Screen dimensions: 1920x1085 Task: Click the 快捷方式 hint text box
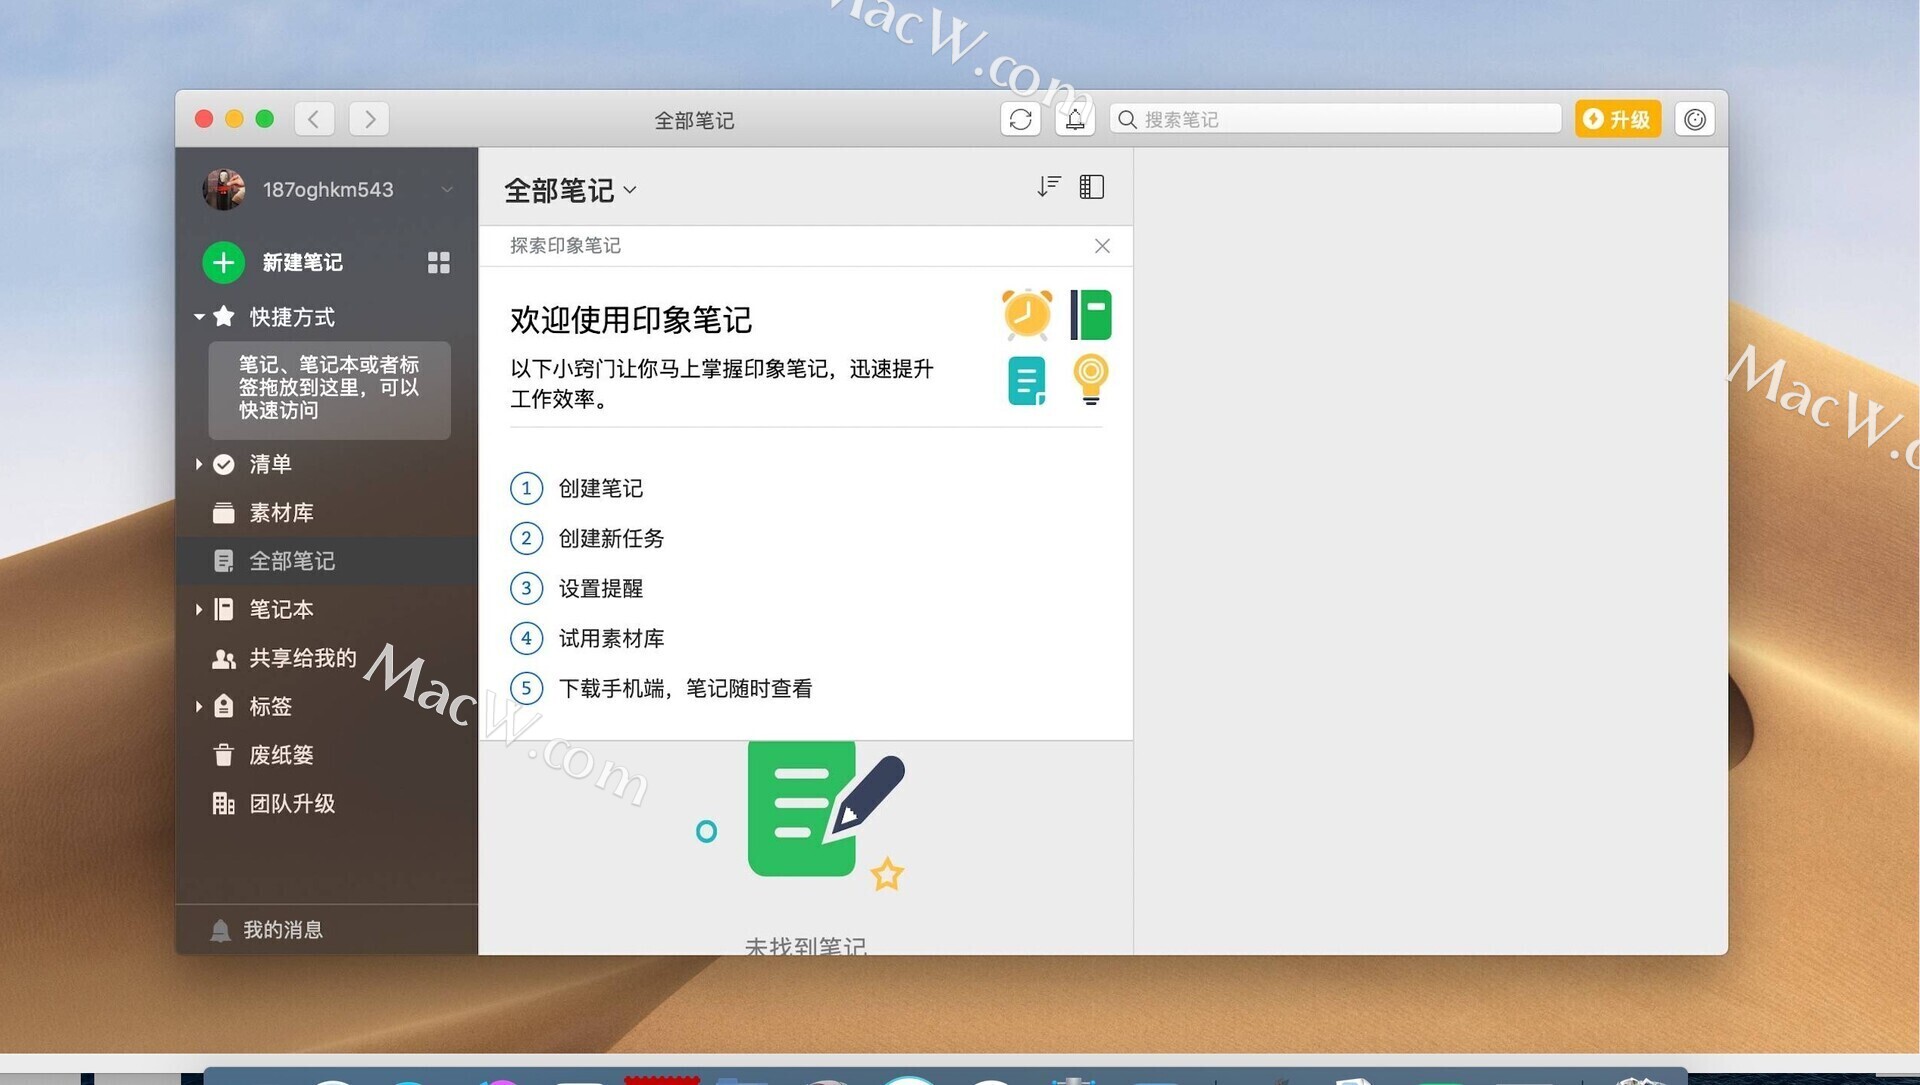click(x=329, y=390)
